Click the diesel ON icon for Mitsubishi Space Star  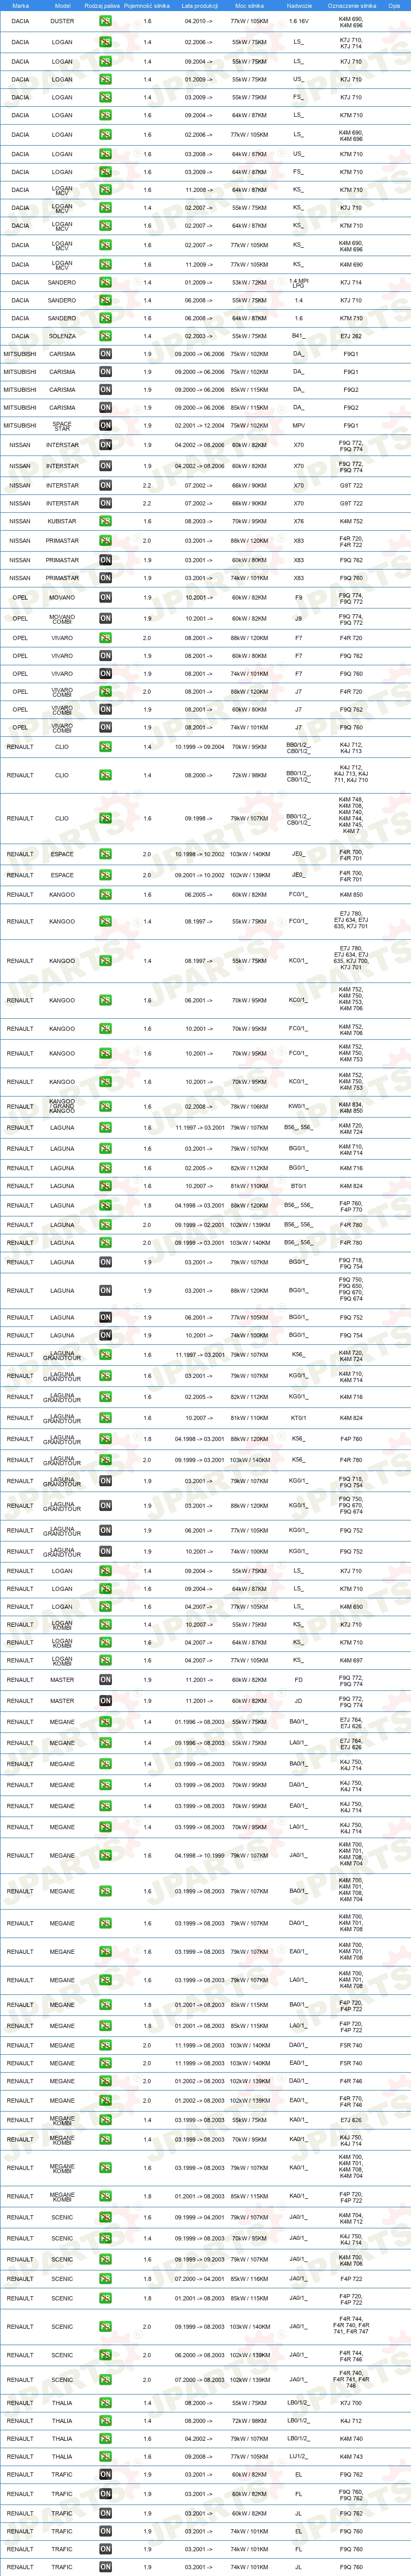[105, 425]
